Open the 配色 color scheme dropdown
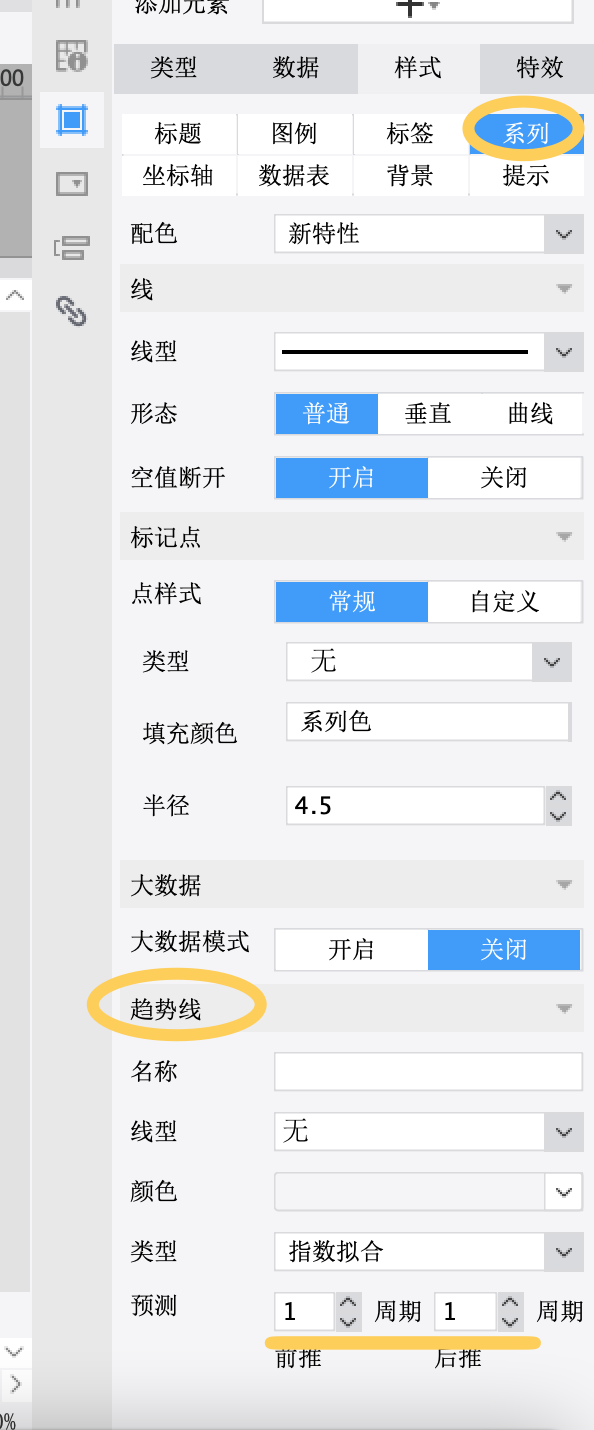 (x=429, y=235)
